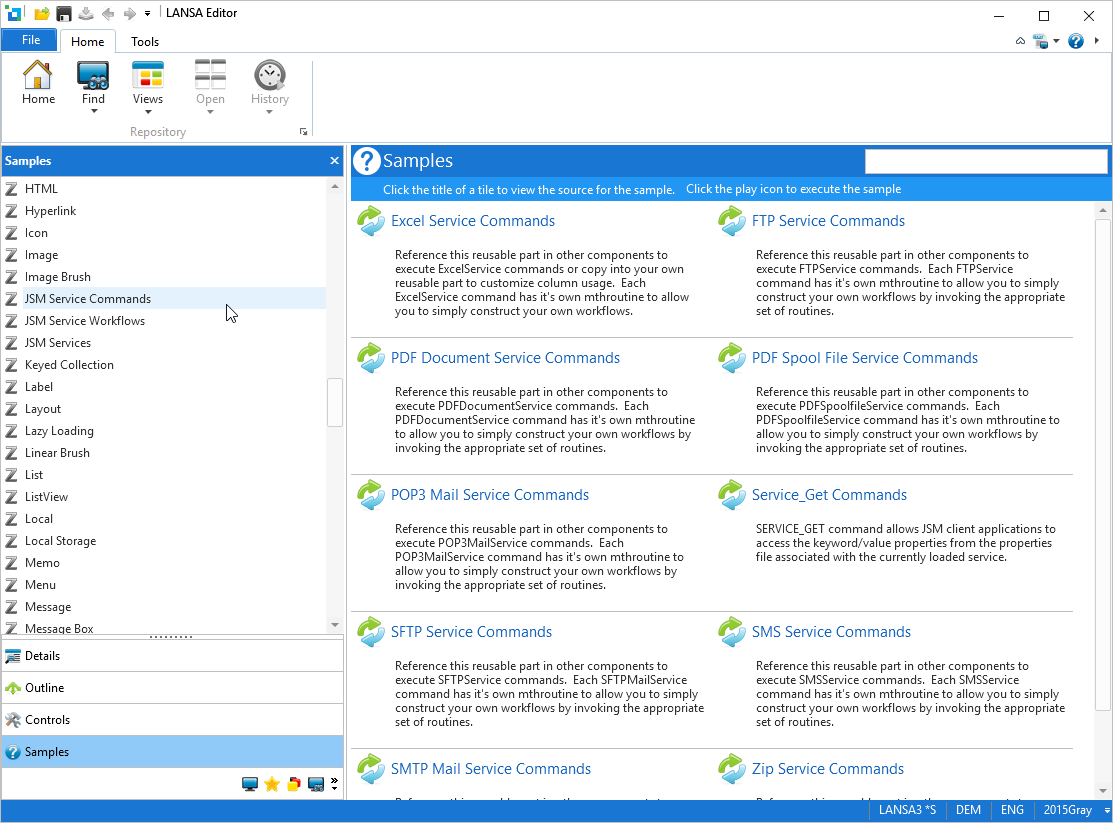Open the Outline panel tab
The height and width of the screenshot is (823, 1113).
point(172,688)
